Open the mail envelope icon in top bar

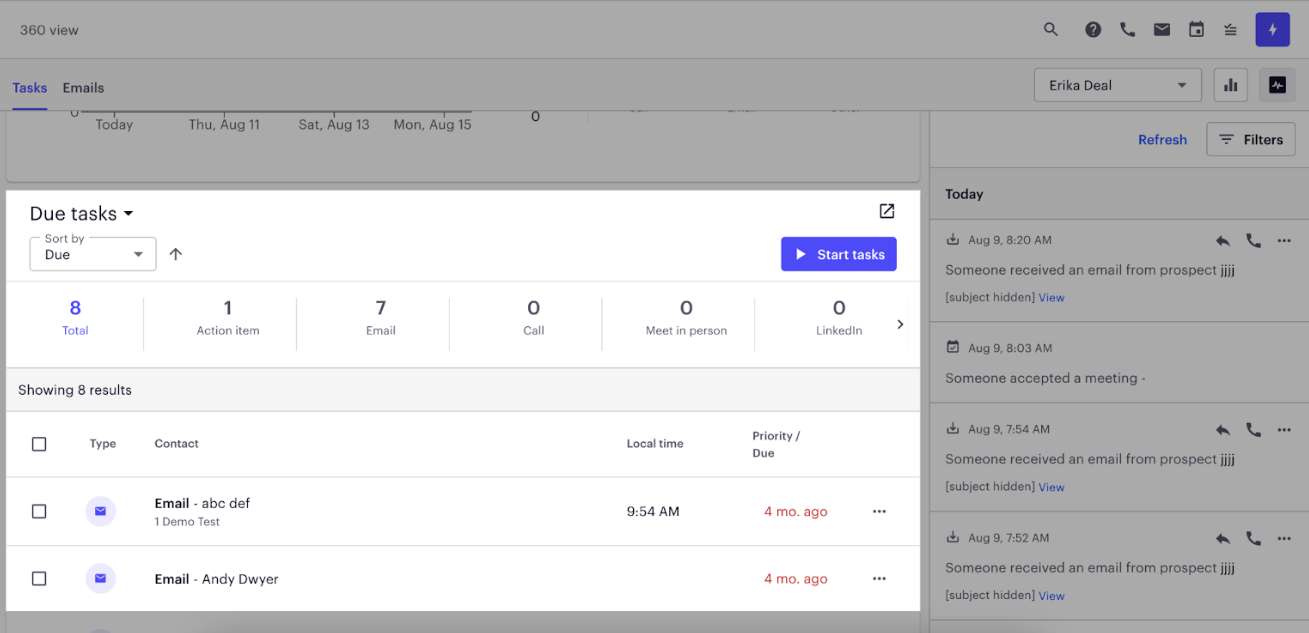(1162, 30)
